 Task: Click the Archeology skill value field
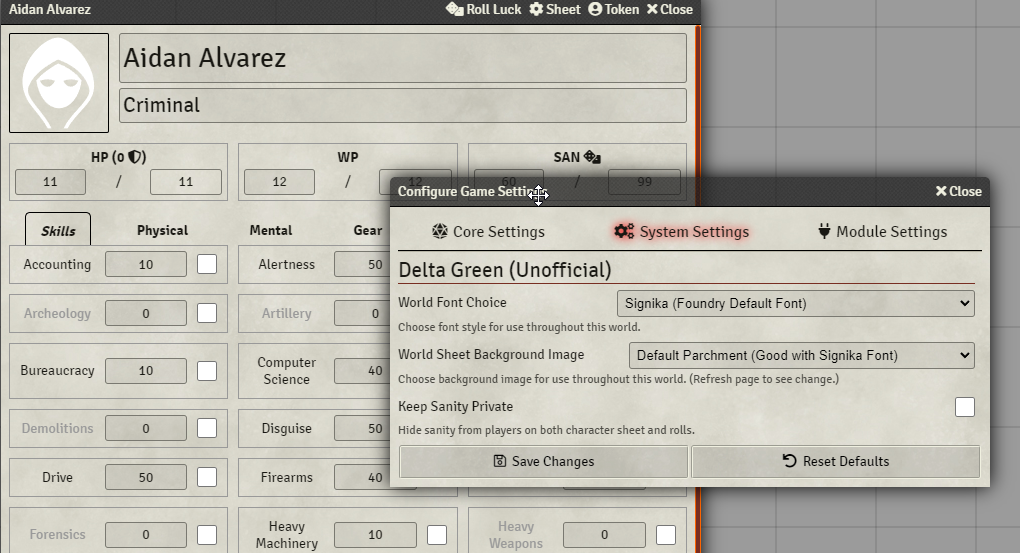coord(146,313)
